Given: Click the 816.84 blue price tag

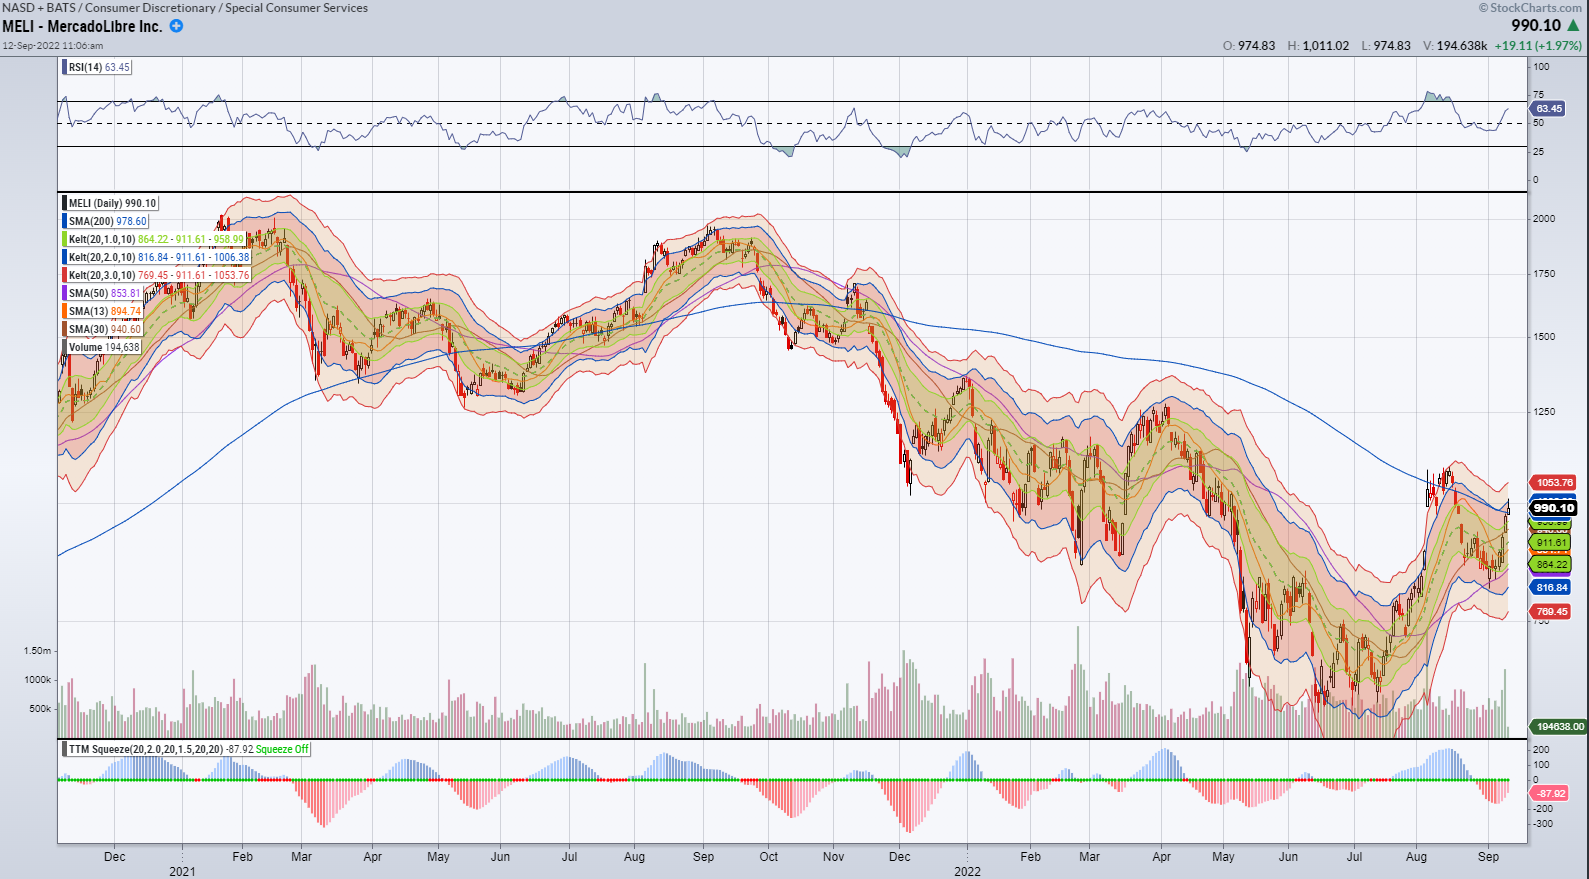Looking at the screenshot, I should pyautogui.click(x=1551, y=587).
